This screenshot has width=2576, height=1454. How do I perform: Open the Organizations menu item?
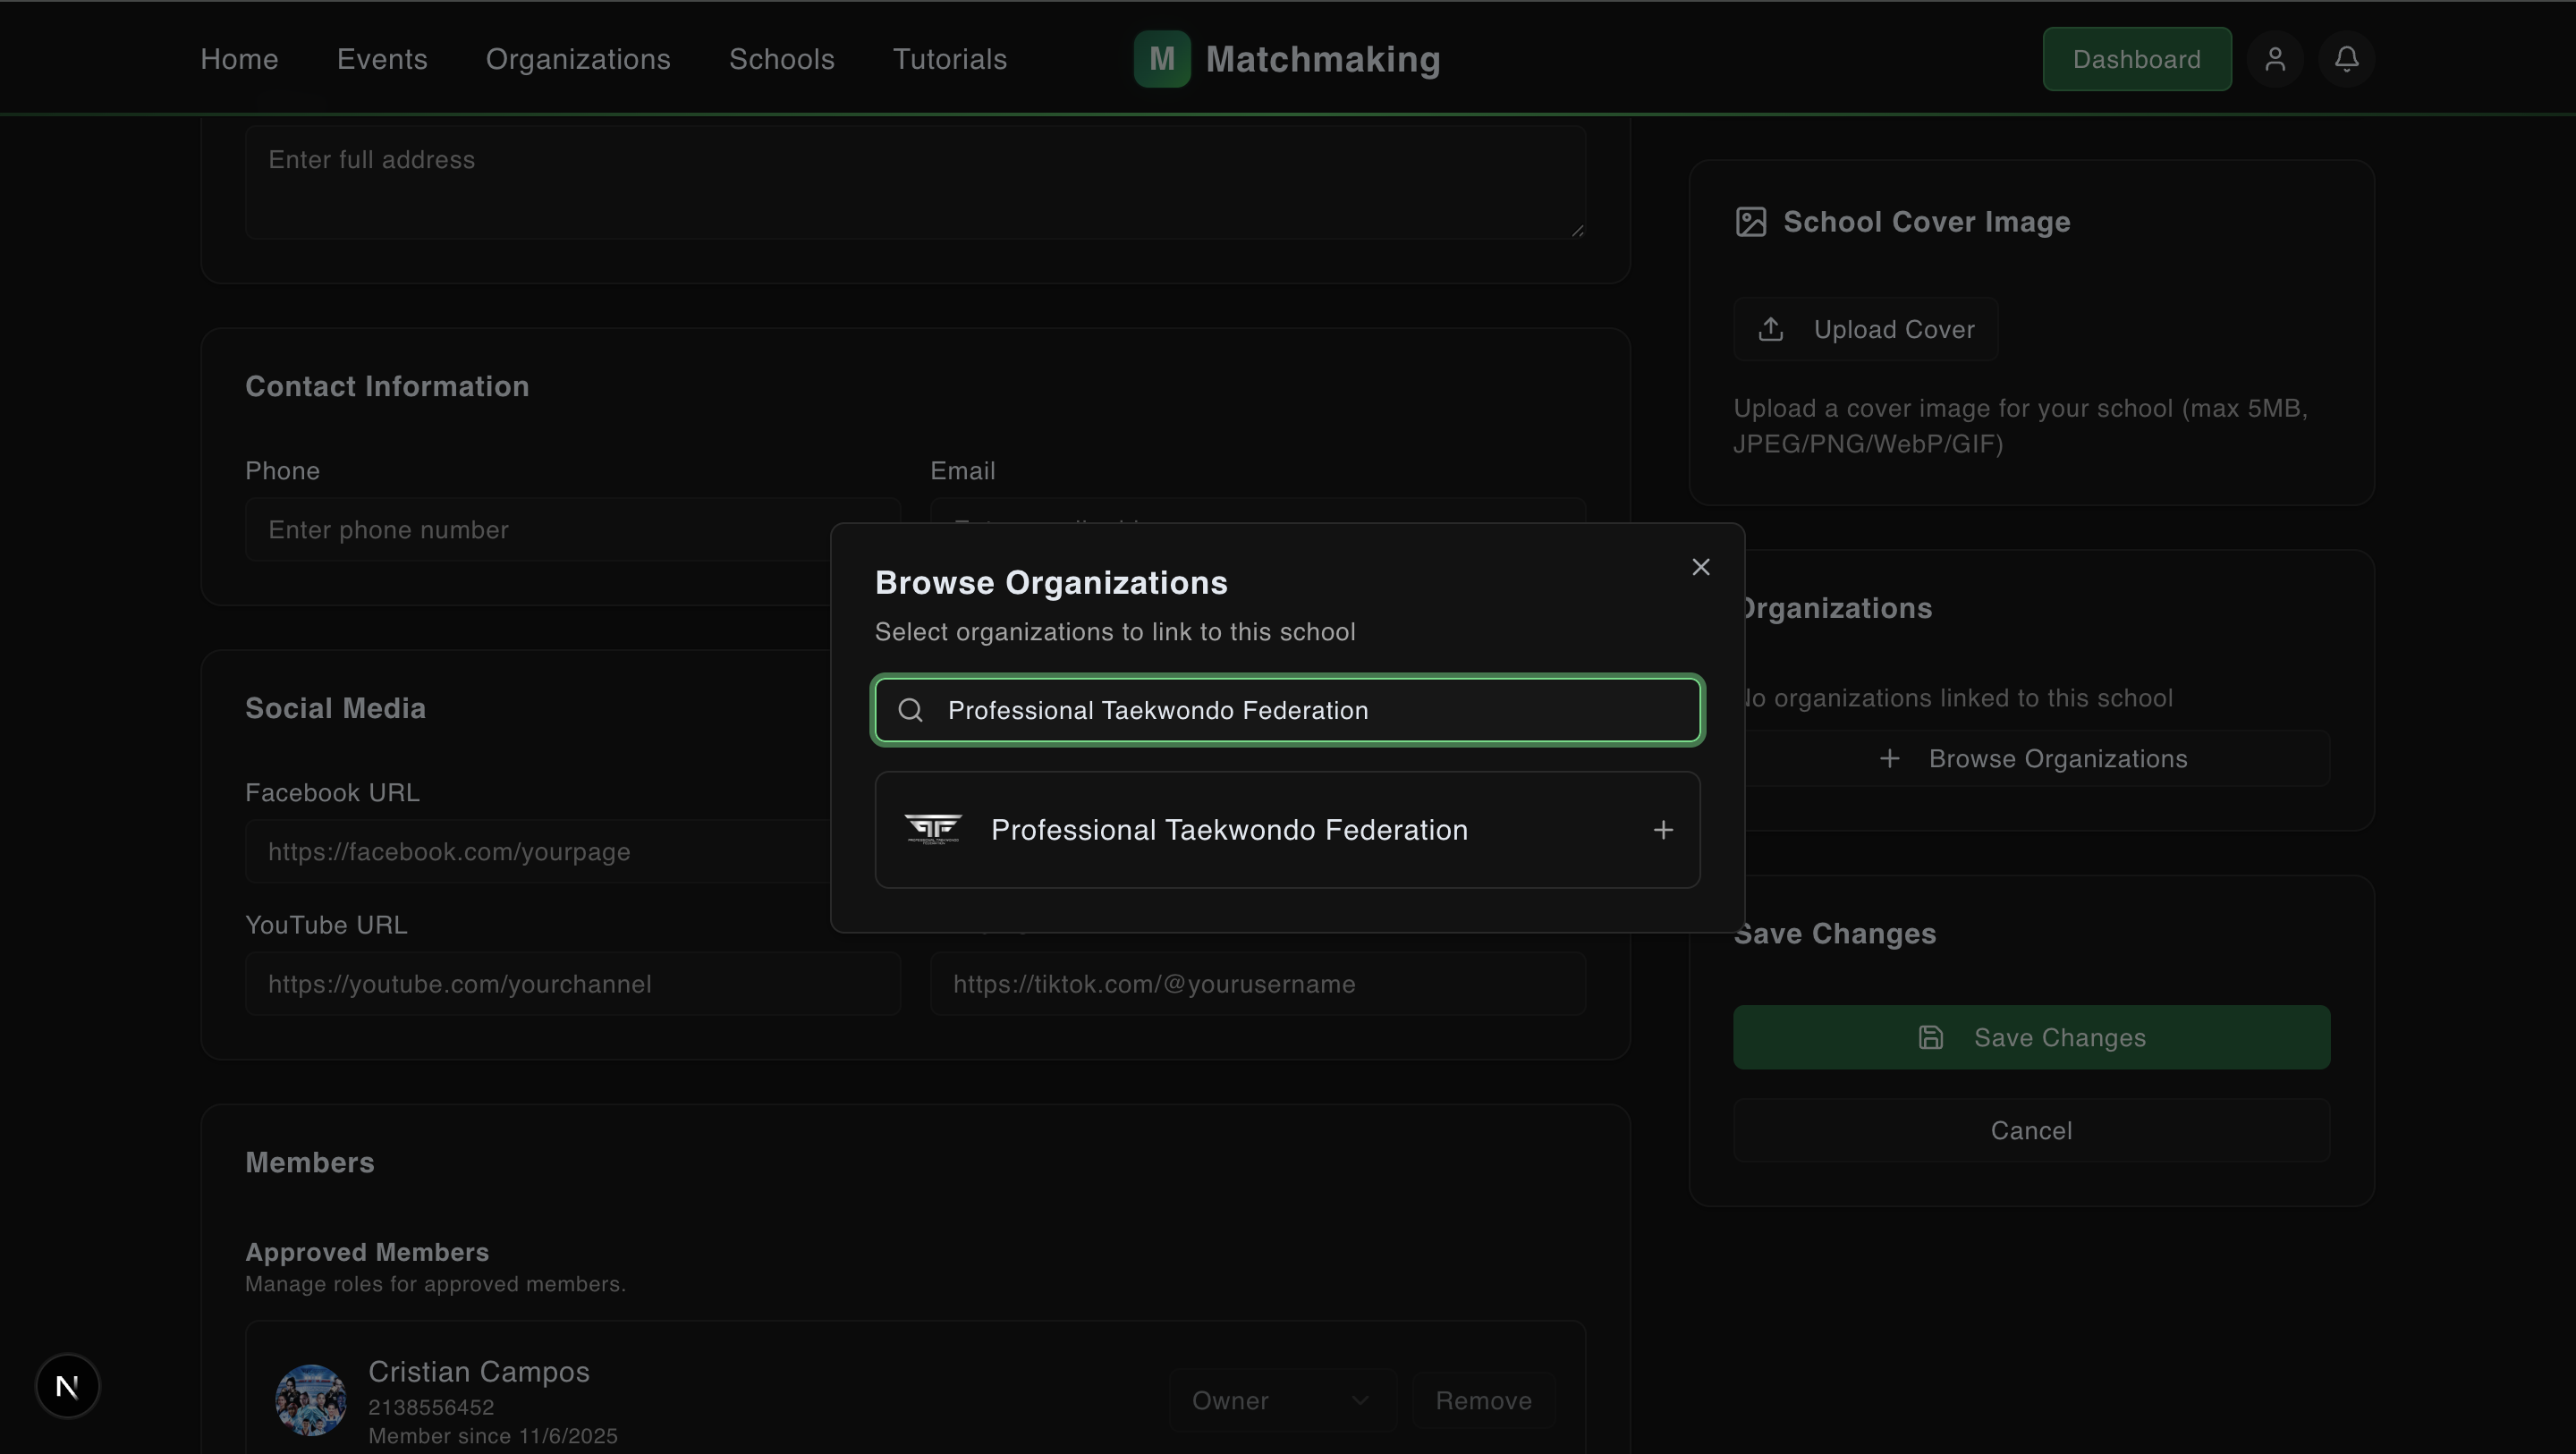click(x=578, y=59)
